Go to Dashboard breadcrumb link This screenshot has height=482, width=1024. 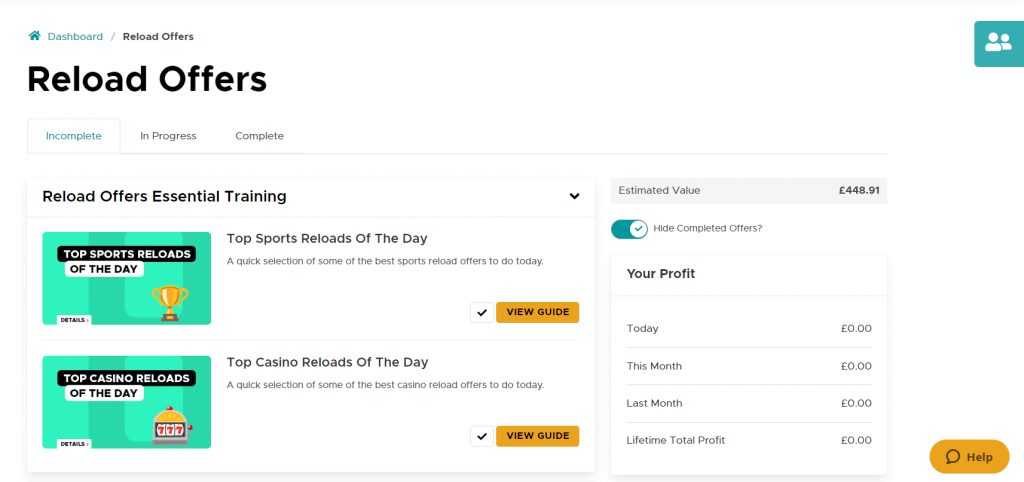75,36
